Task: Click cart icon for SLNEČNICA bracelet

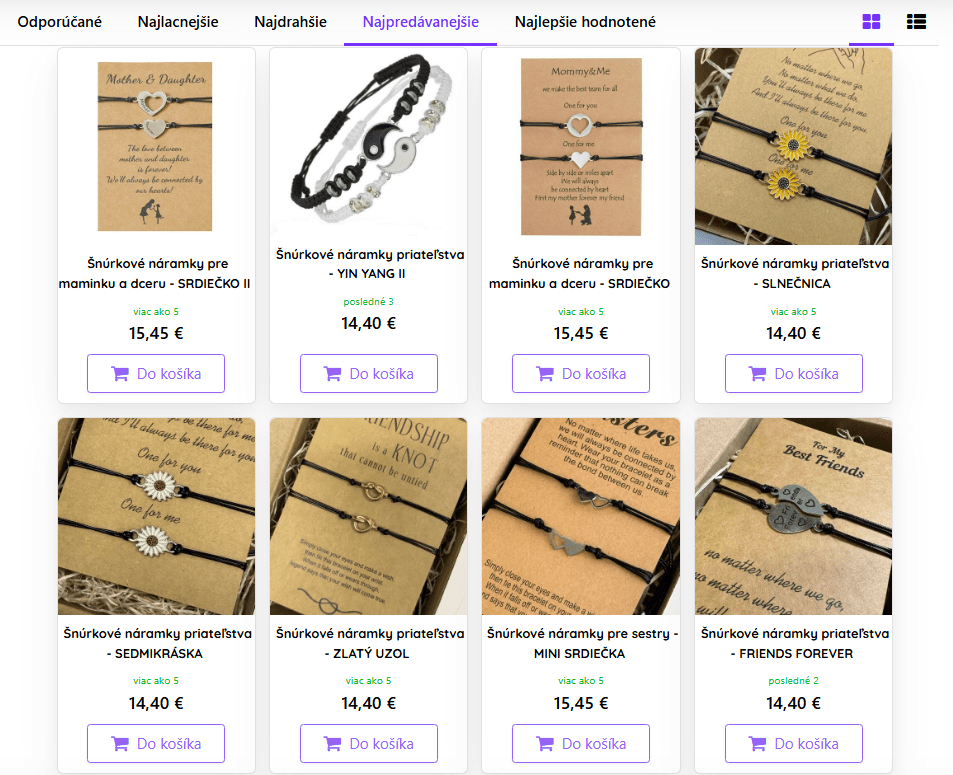Action: 757,374
